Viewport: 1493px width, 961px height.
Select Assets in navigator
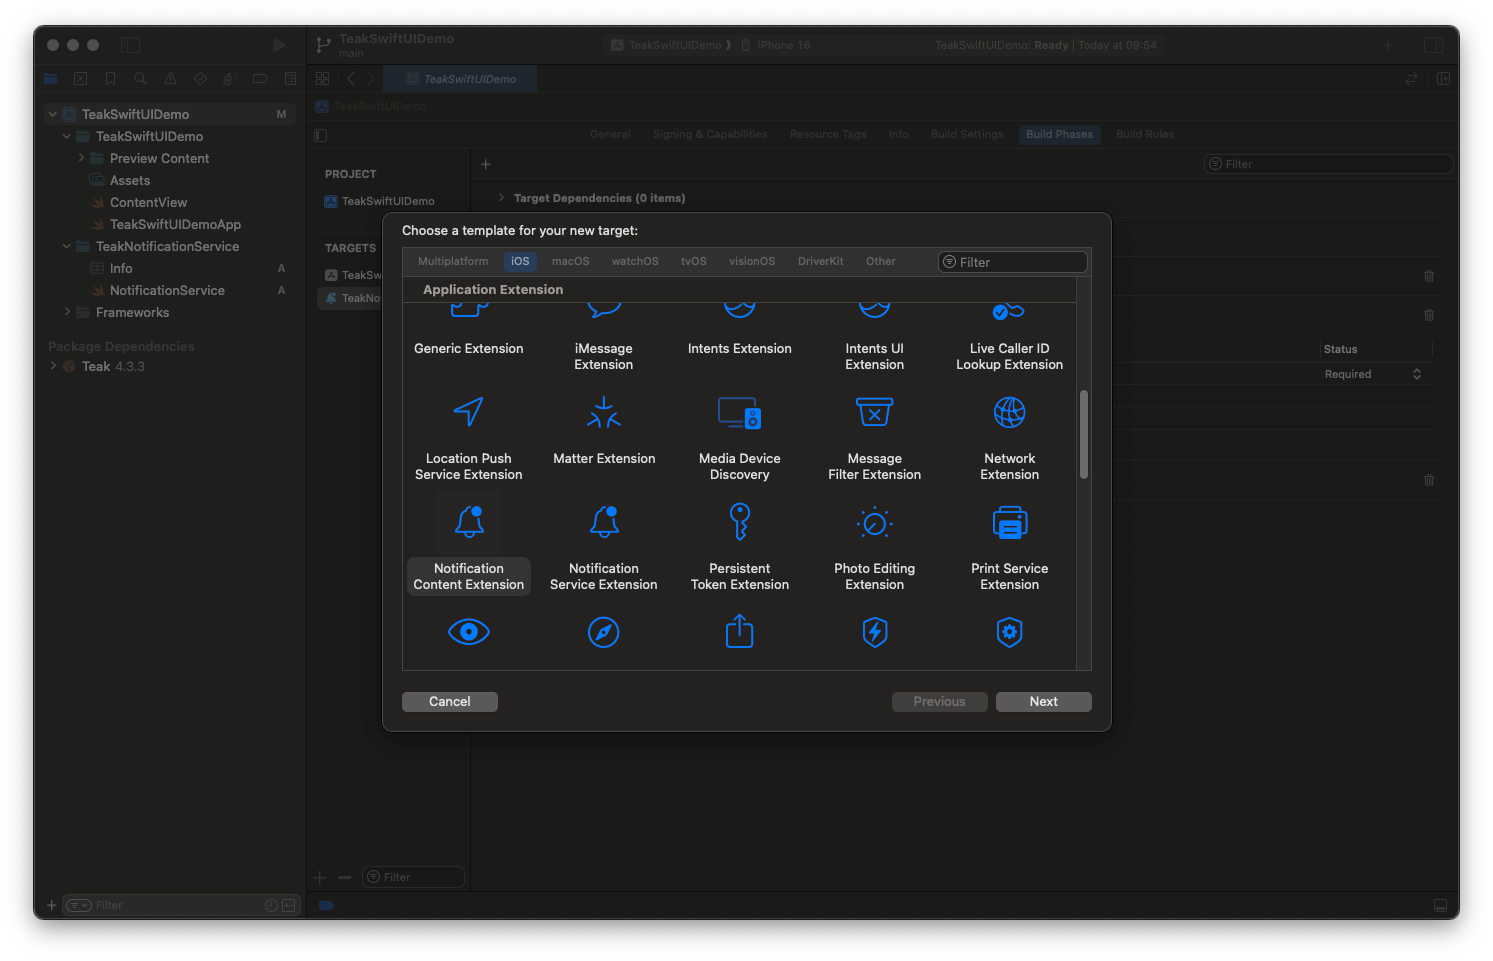[130, 180]
